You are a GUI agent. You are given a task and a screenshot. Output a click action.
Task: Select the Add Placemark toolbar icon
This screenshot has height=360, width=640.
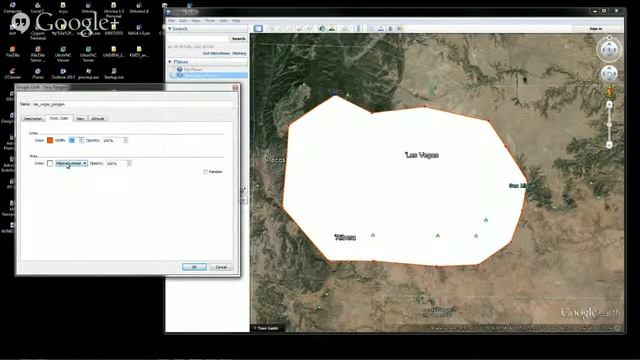point(271,29)
